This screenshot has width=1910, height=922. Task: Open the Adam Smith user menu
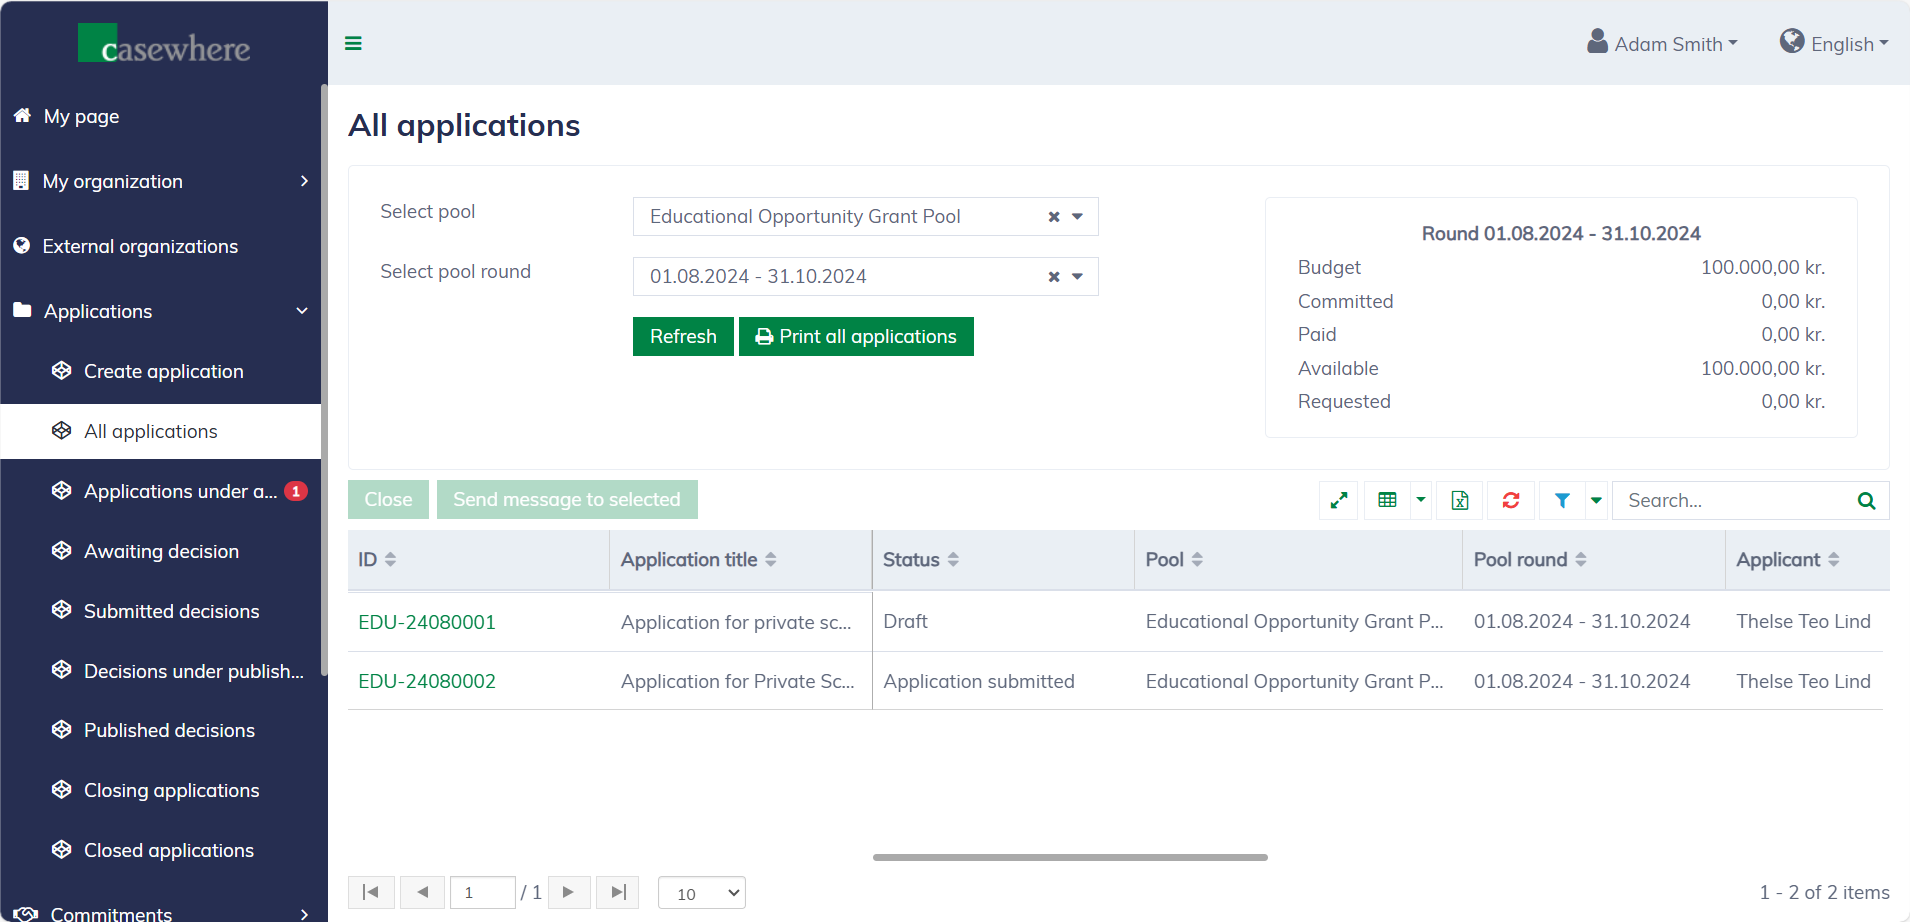pyautogui.click(x=1663, y=44)
